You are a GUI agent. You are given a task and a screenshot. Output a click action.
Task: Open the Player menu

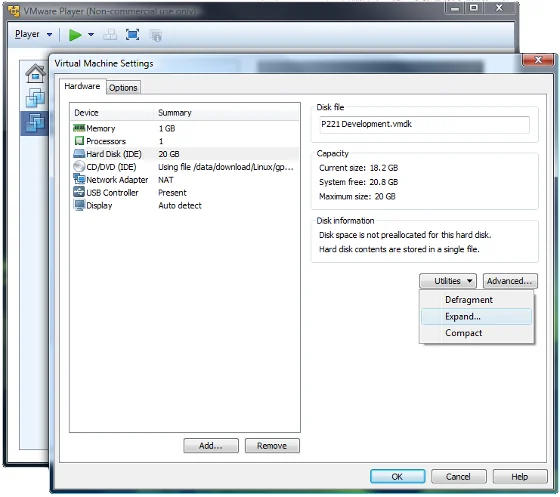[34, 34]
